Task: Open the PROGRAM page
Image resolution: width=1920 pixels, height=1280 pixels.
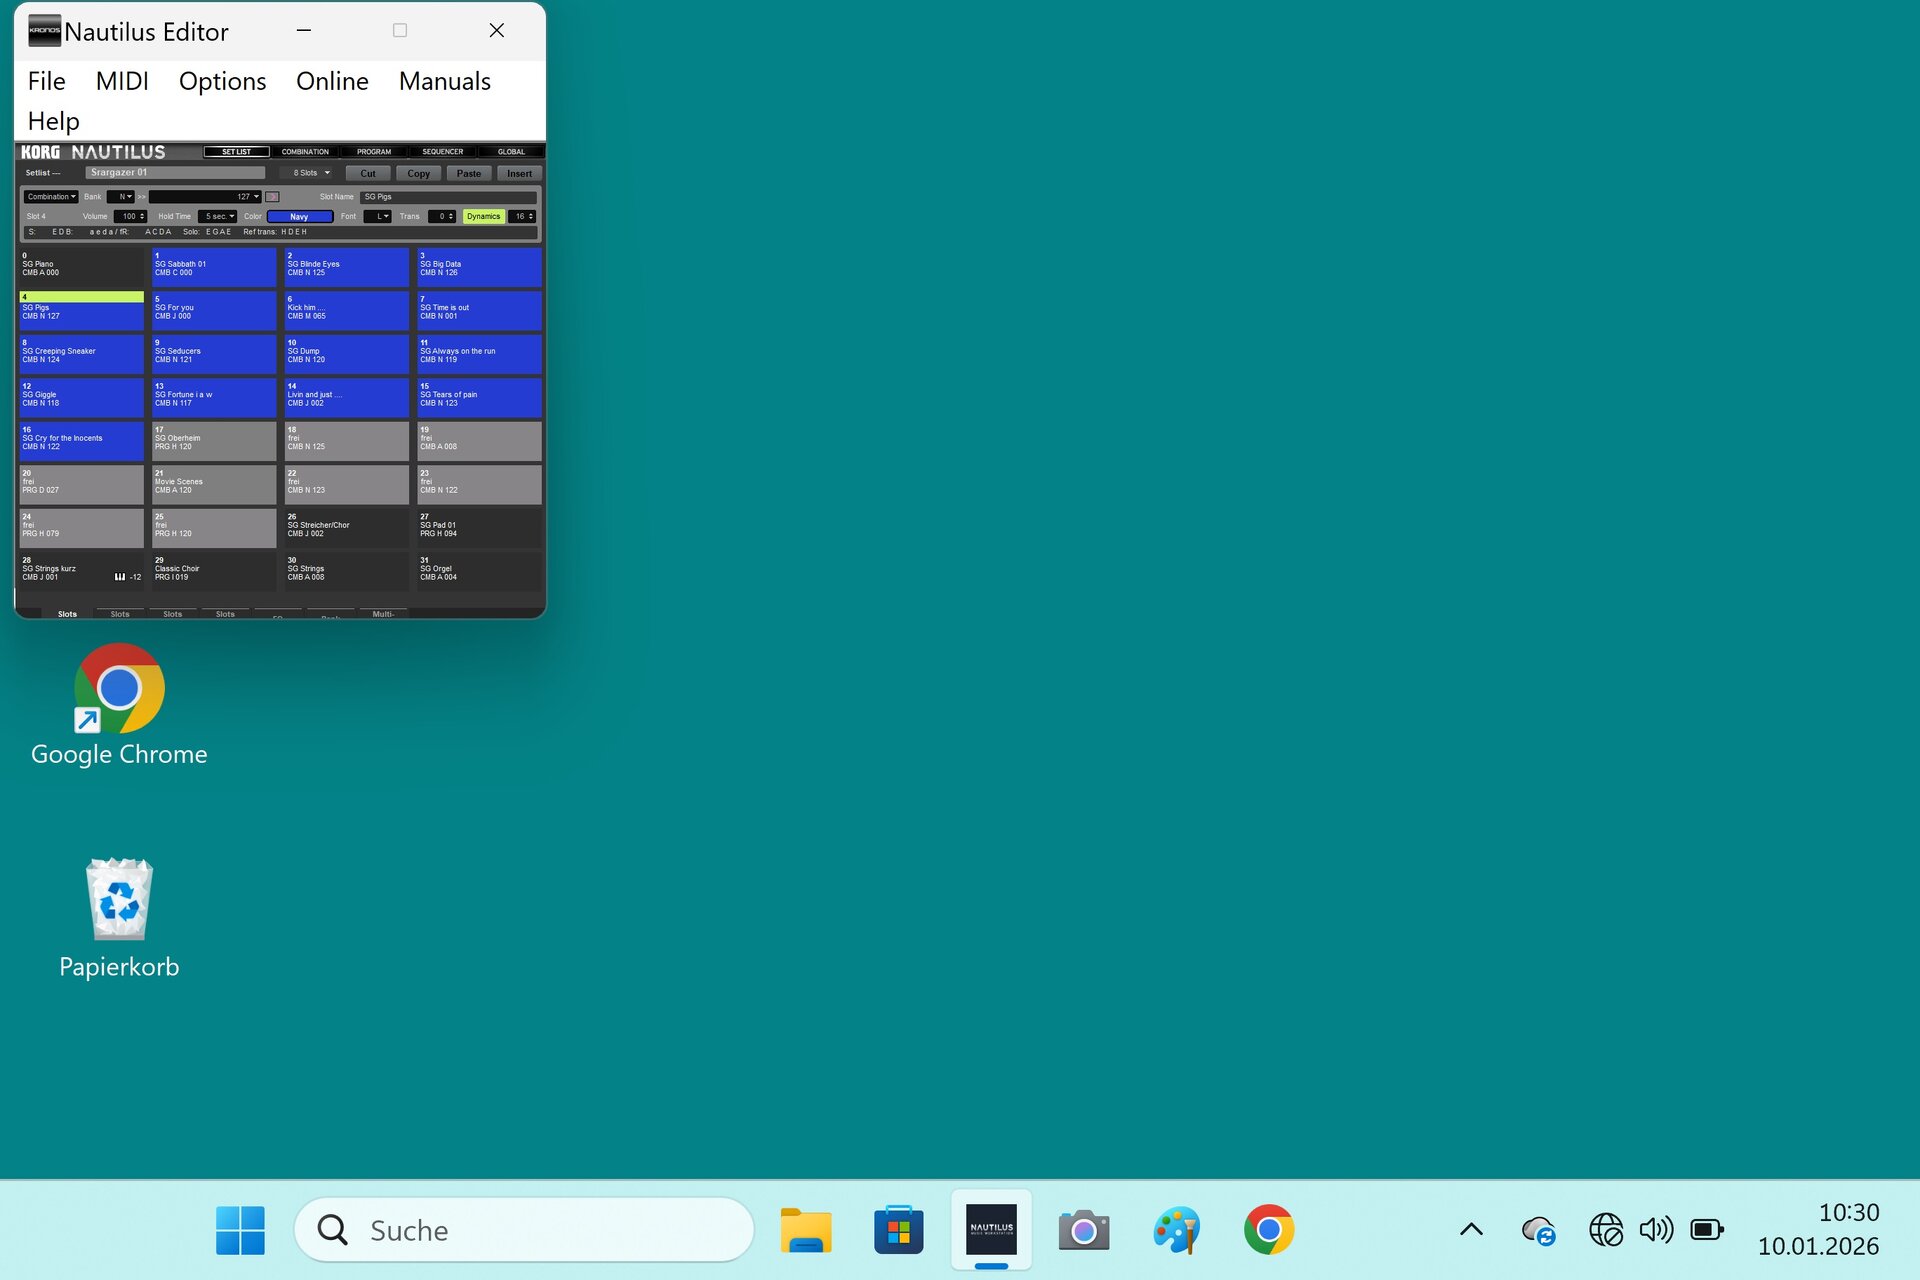Action: [374, 152]
